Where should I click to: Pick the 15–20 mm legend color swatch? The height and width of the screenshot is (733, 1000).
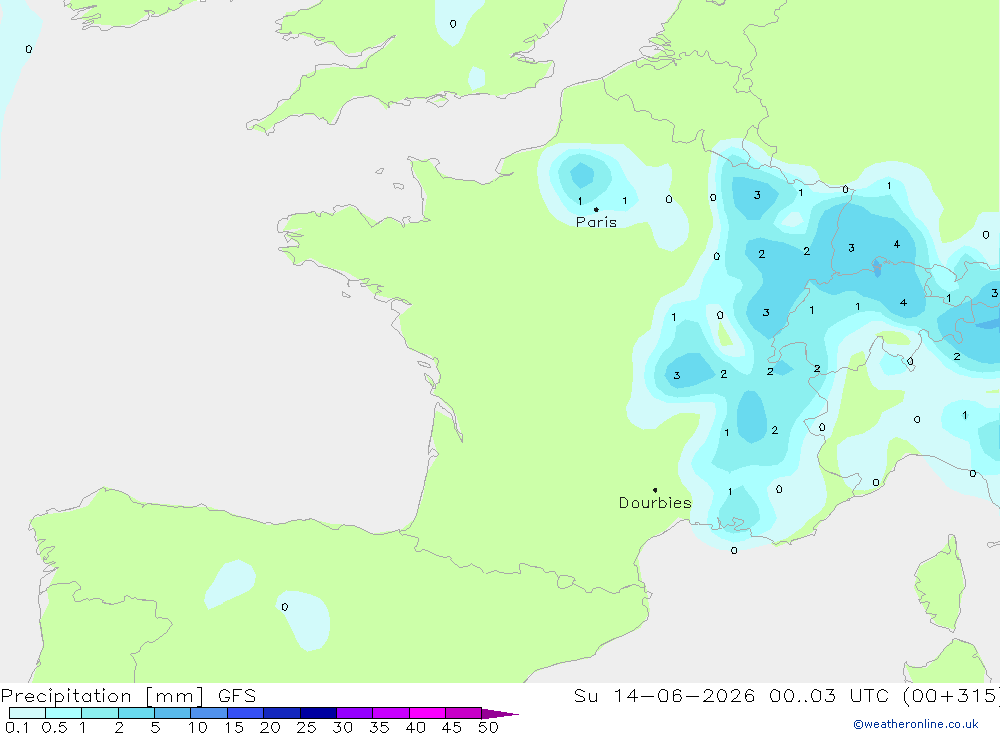[245, 713]
